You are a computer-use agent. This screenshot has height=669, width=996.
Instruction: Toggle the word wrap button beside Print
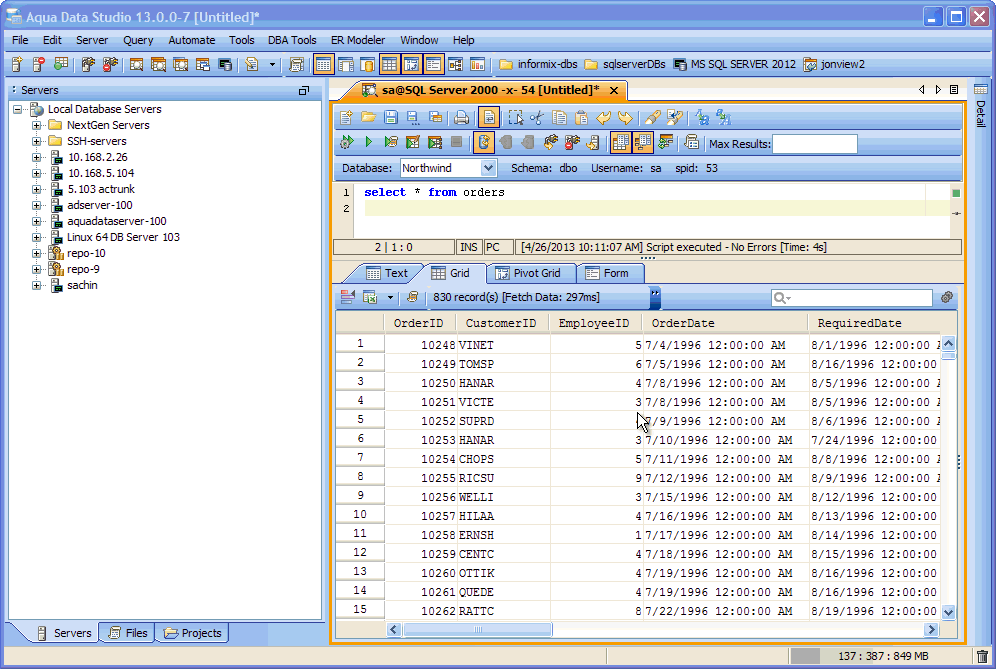488,118
